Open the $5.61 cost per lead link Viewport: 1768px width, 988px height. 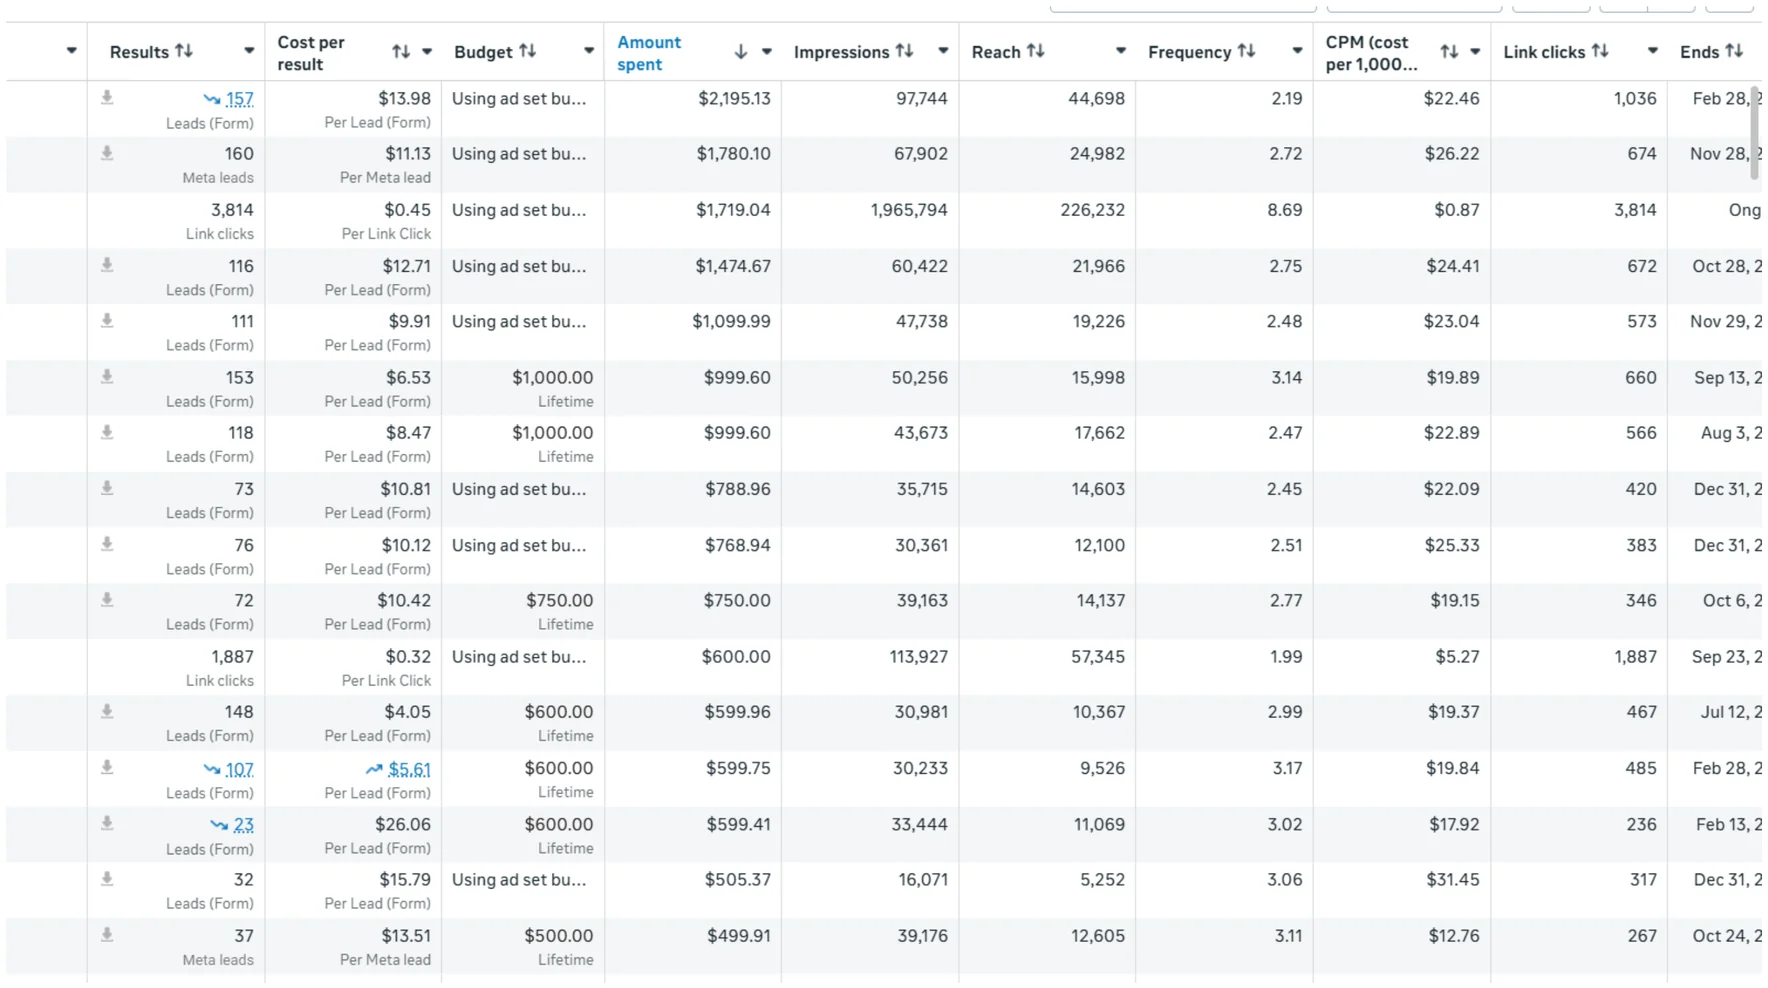[x=409, y=769]
